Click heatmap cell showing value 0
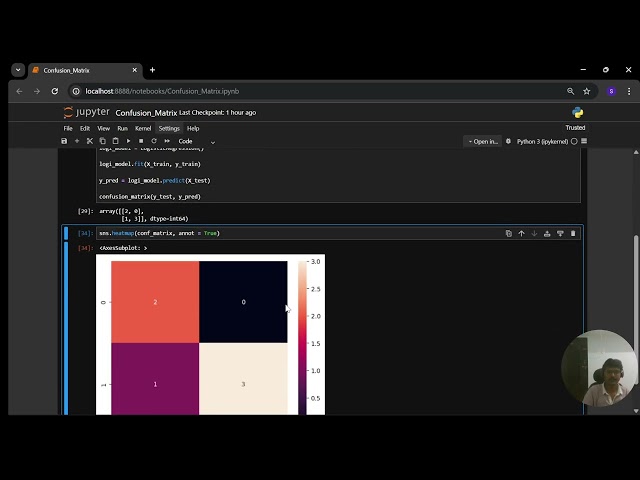Viewport: 640px width, 480px height. (243, 302)
